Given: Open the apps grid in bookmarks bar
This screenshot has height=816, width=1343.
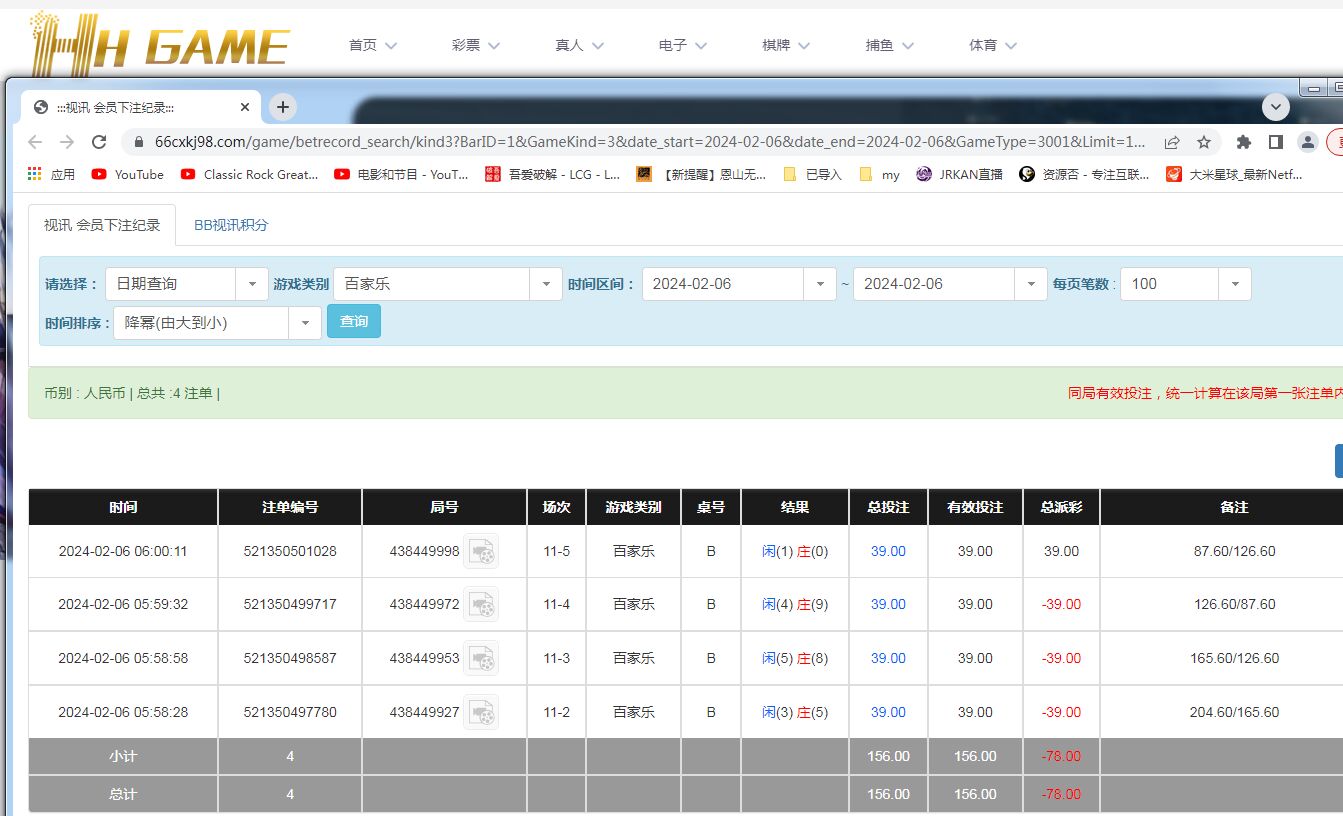Looking at the screenshot, I should (x=35, y=174).
